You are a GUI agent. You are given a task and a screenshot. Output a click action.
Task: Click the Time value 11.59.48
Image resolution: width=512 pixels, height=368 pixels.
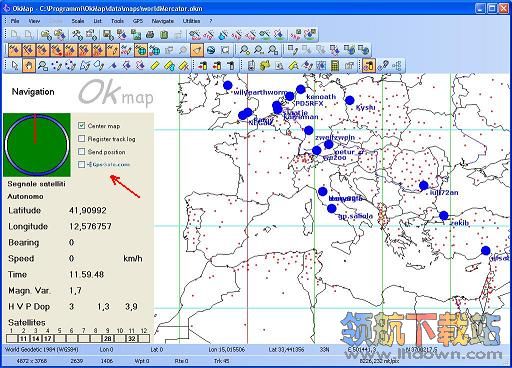86,274
